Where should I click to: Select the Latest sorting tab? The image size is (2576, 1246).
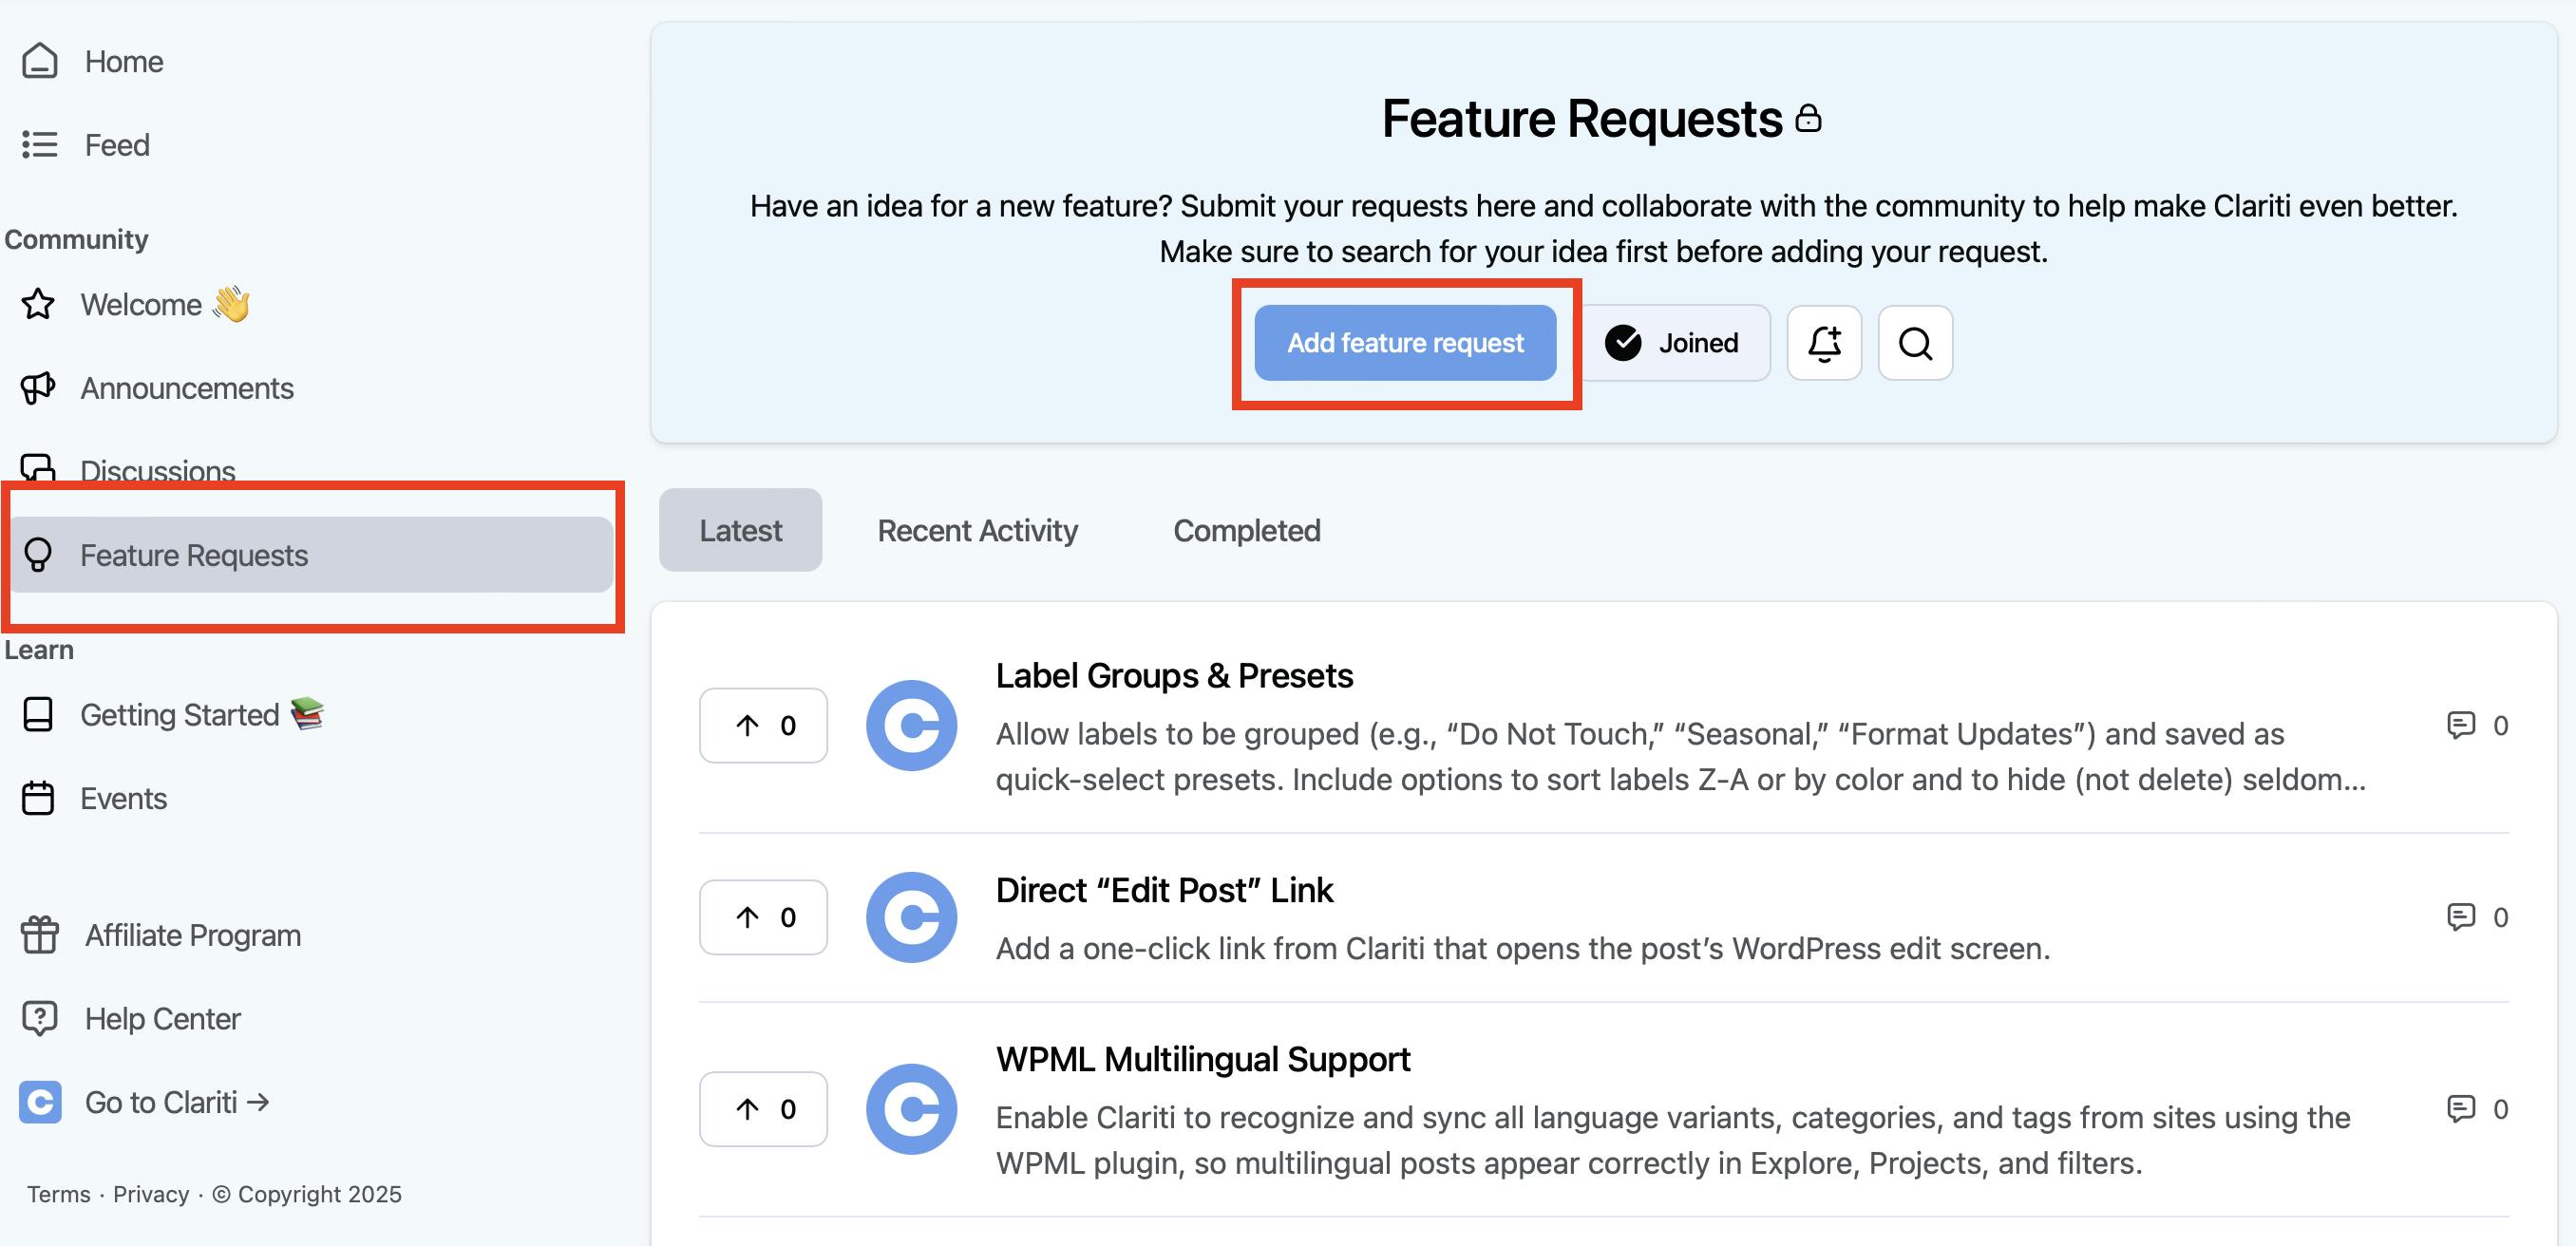pos(740,530)
